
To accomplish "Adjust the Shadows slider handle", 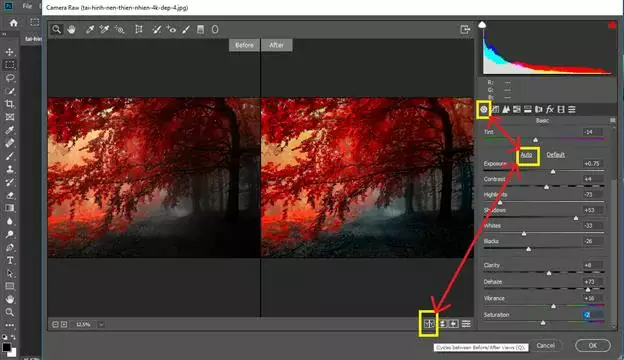I will point(576,218).
